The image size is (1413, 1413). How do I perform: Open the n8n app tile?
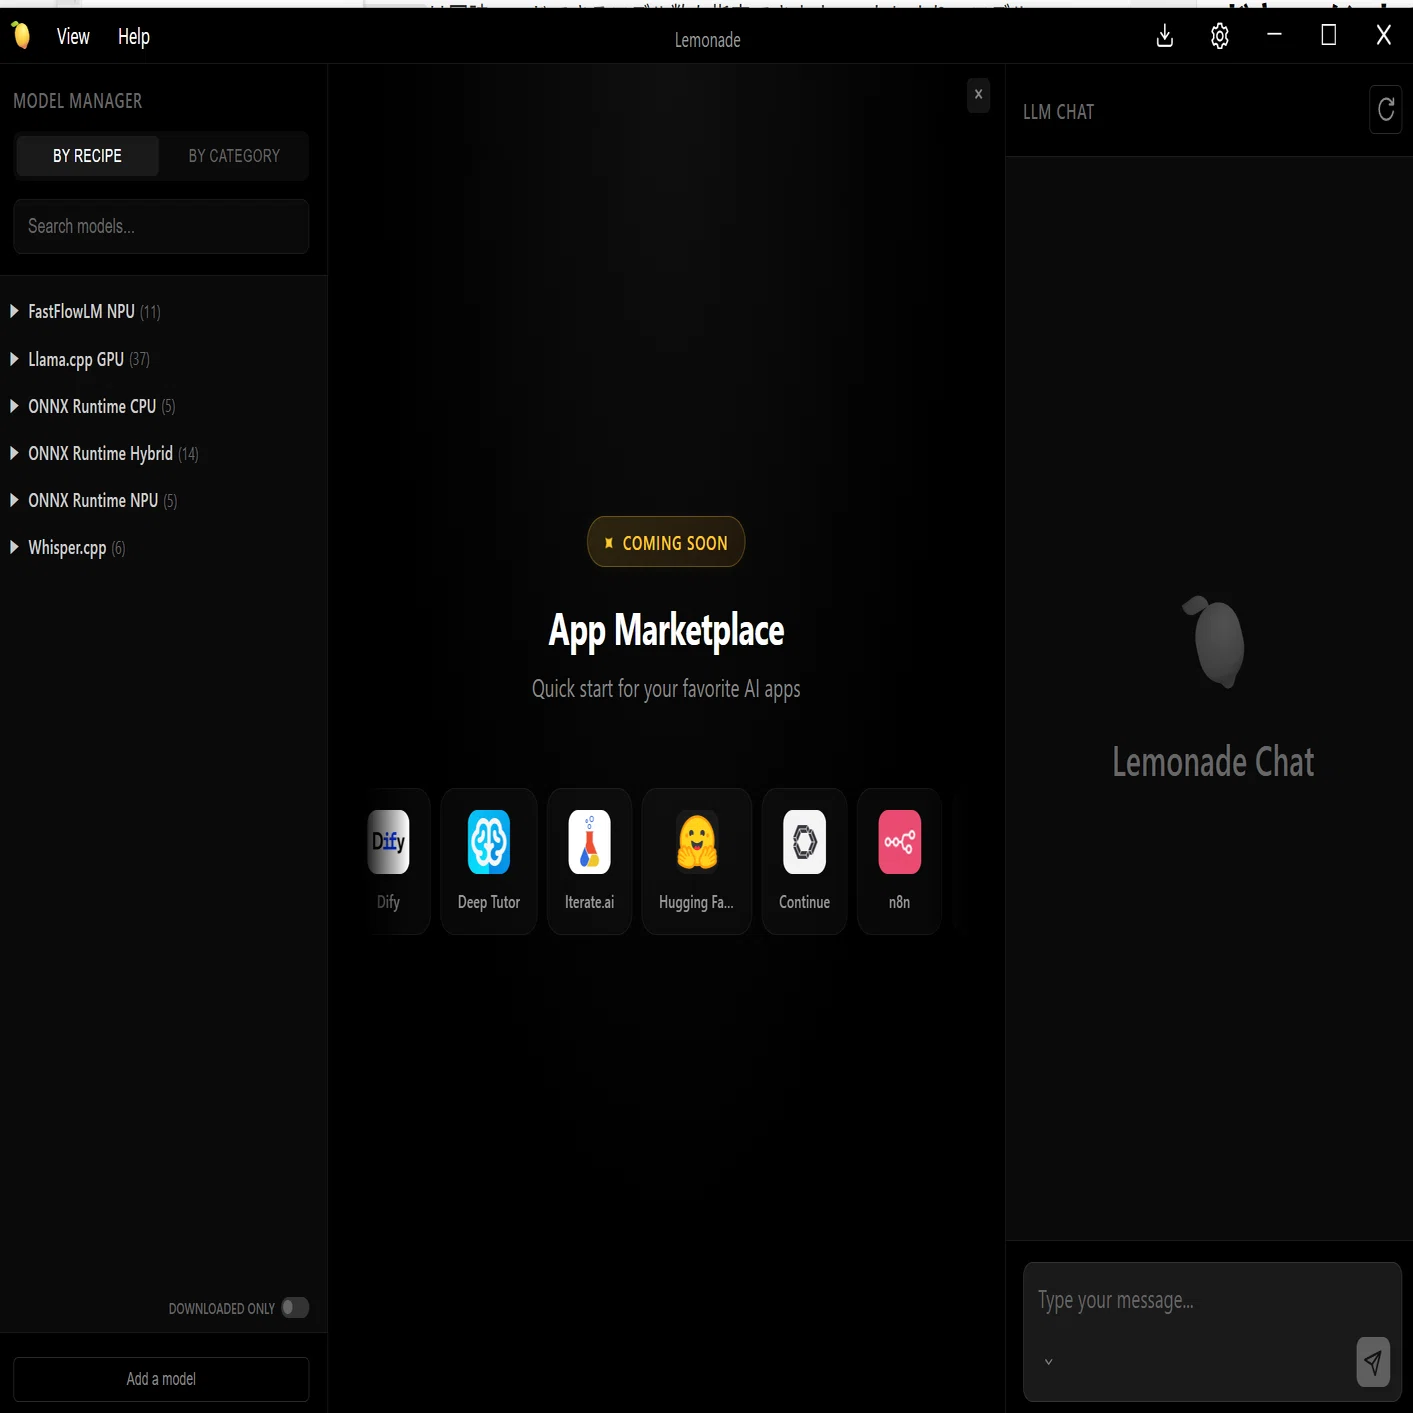tap(900, 861)
